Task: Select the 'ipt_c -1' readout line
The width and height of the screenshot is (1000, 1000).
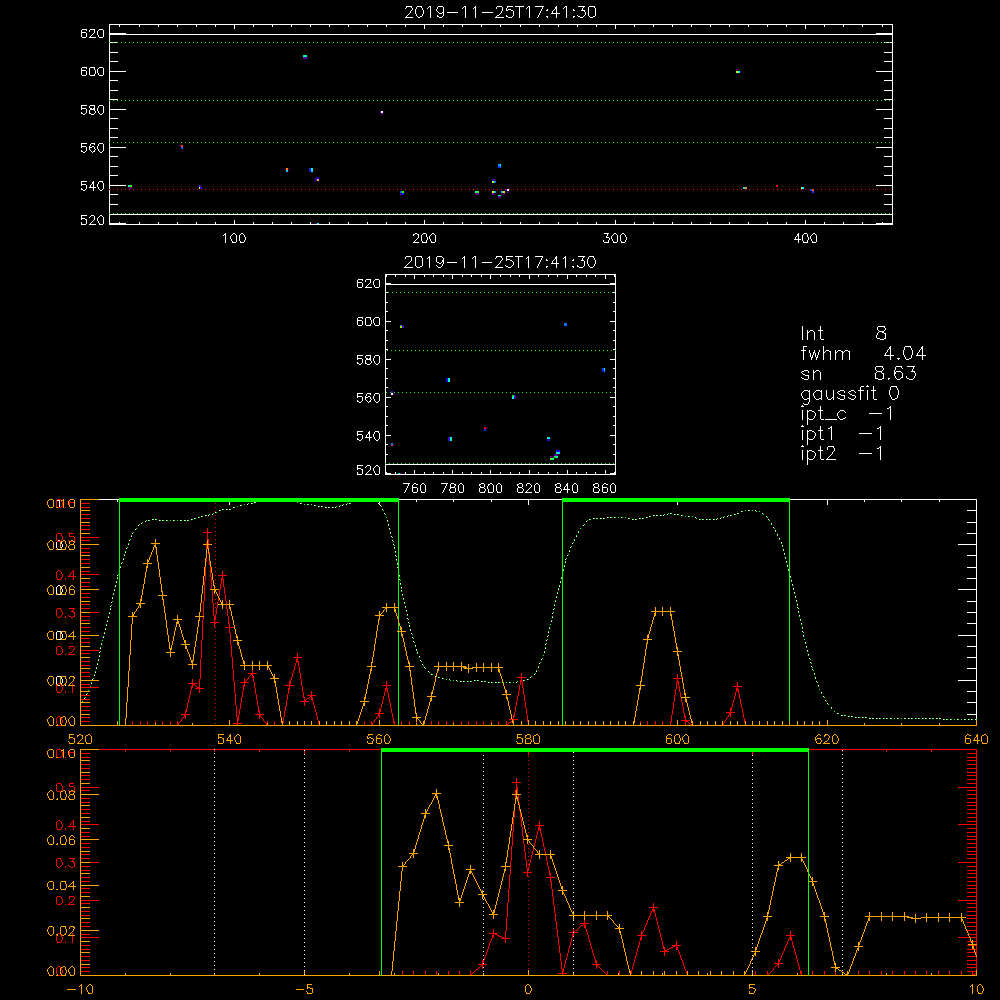Action: (847, 414)
